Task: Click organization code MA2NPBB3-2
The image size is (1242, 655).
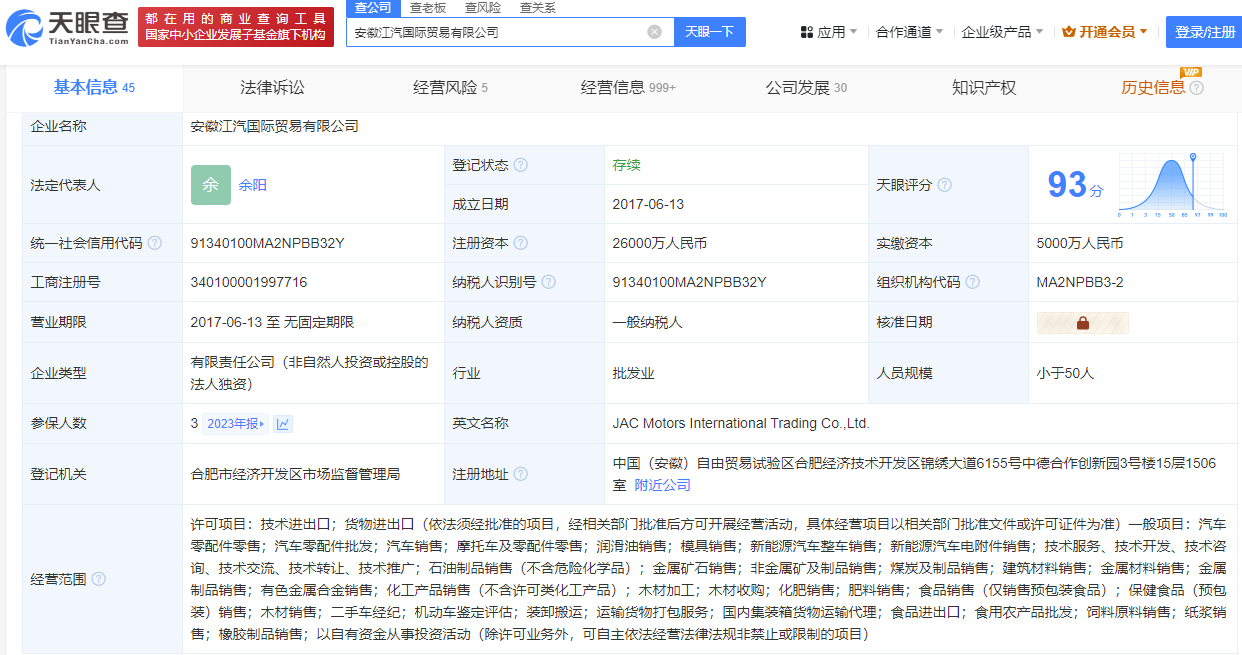Action: click(1080, 282)
